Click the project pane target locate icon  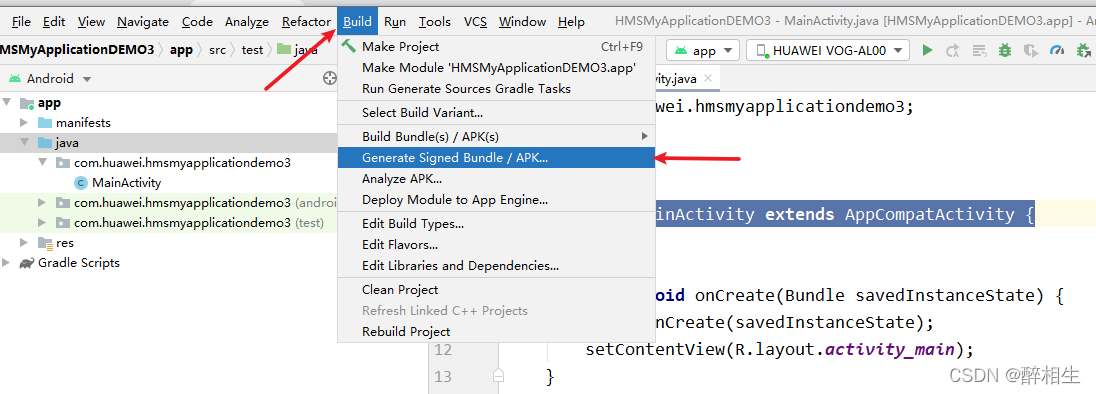coord(329,78)
